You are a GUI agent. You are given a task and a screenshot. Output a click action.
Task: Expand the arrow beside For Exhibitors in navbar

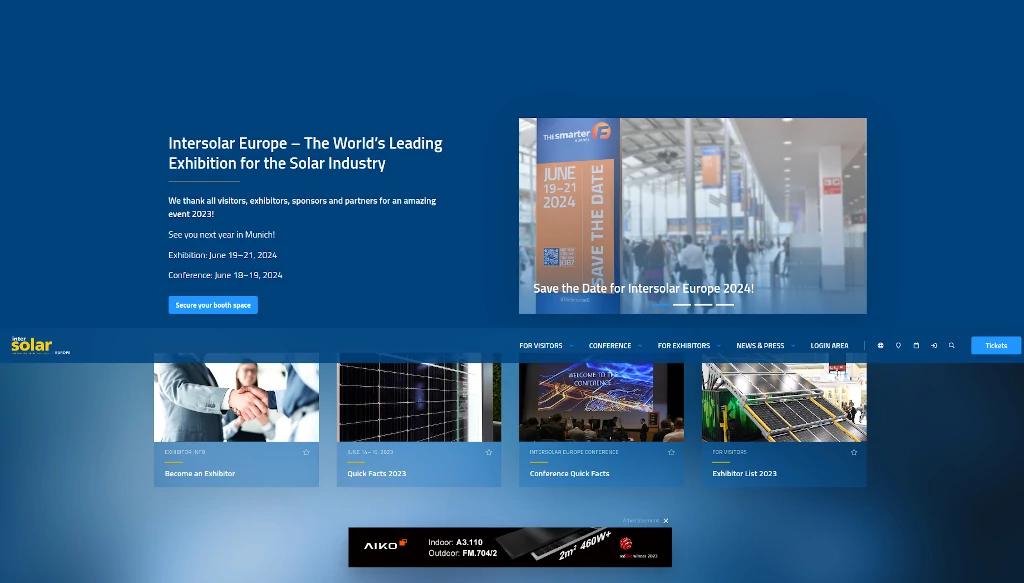pyautogui.click(x=718, y=346)
